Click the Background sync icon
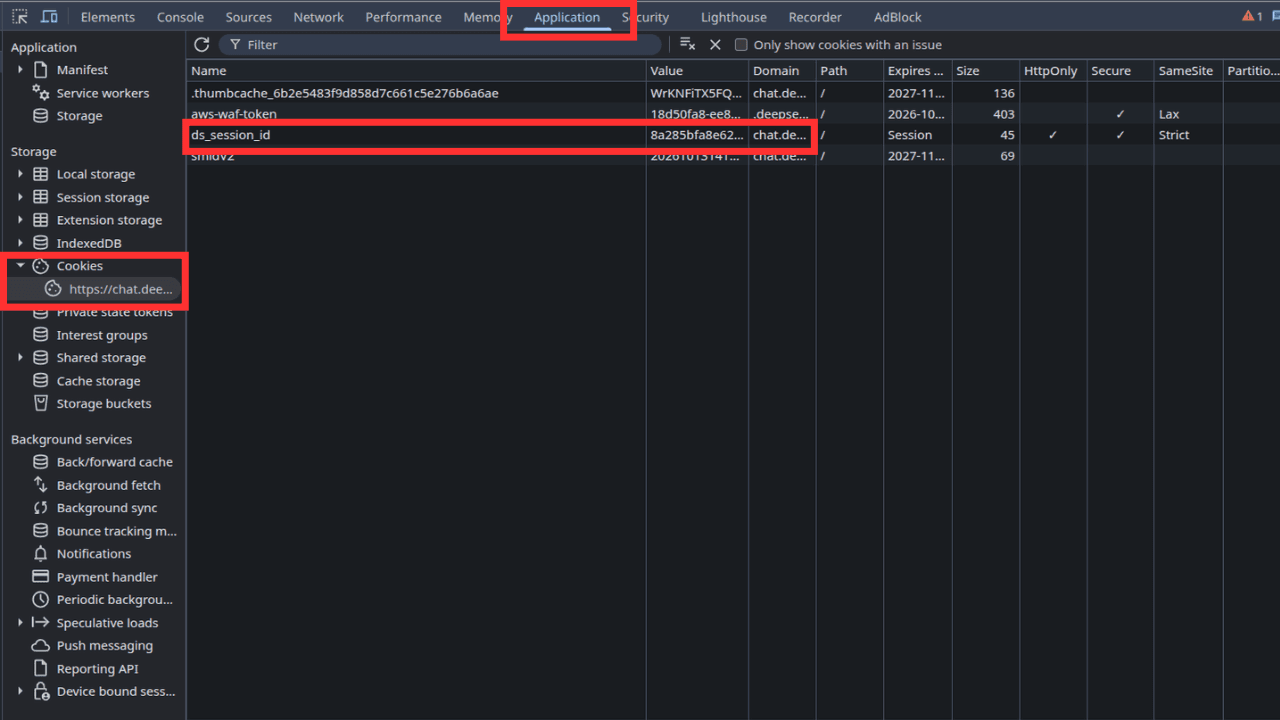Image resolution: width=1280 pixels, height=720 pixels. tap(41, 508)
